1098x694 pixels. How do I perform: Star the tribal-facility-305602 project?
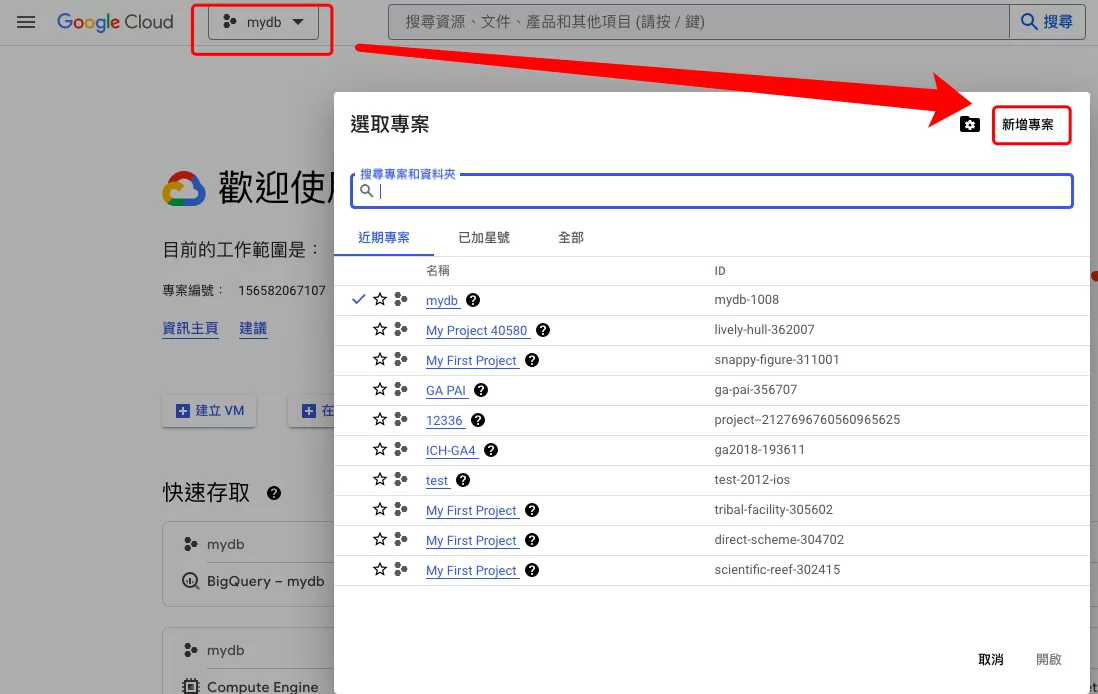coord(380,510)
